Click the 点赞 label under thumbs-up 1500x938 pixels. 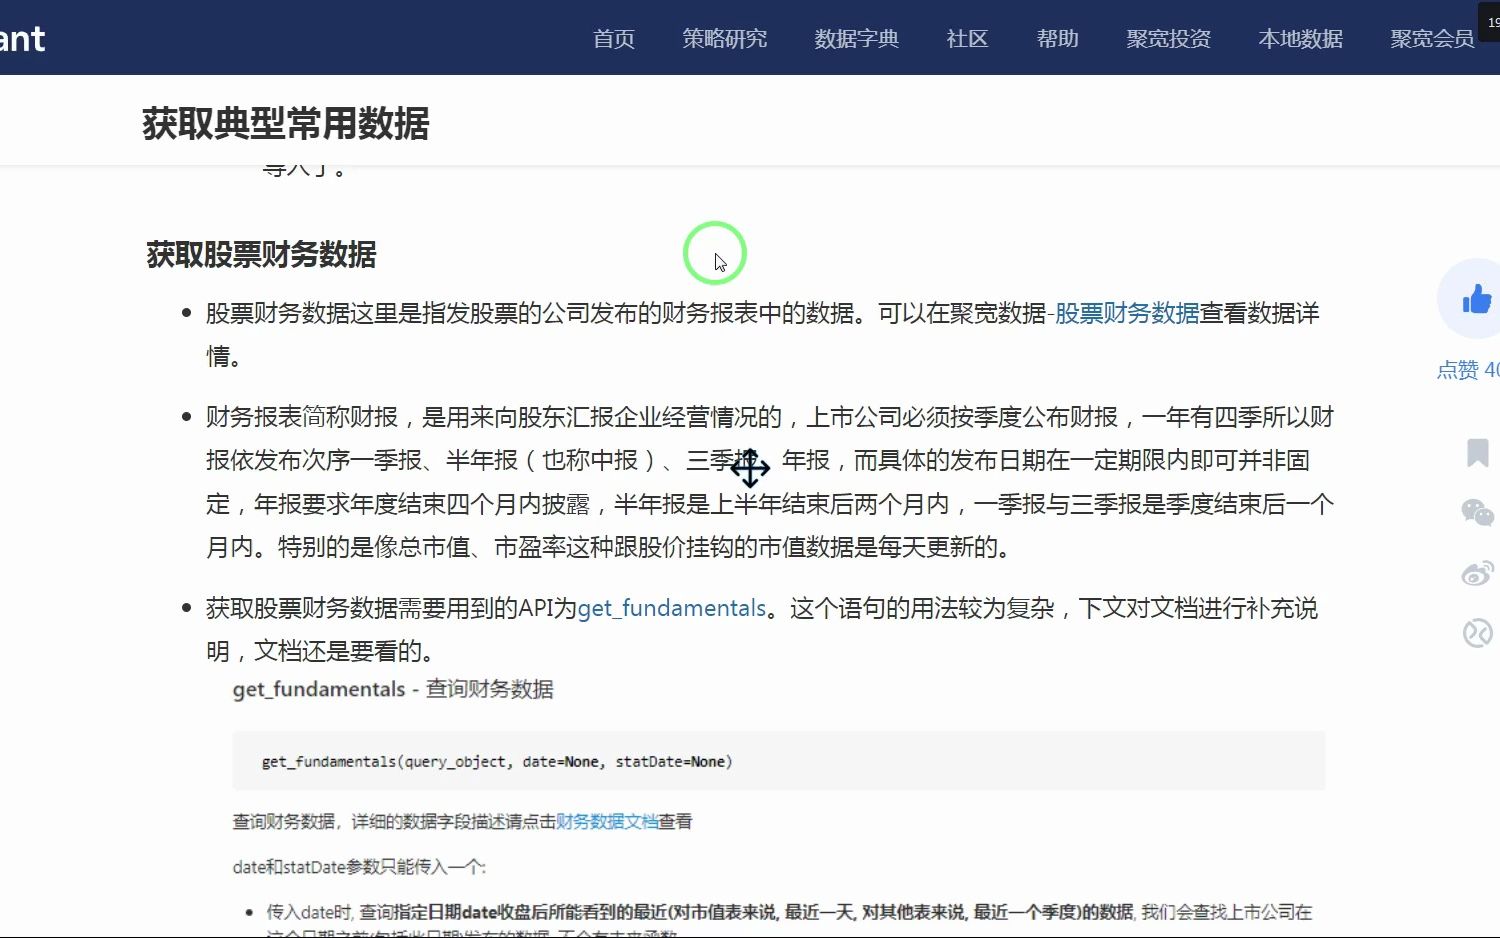(x=1467, y=370)
